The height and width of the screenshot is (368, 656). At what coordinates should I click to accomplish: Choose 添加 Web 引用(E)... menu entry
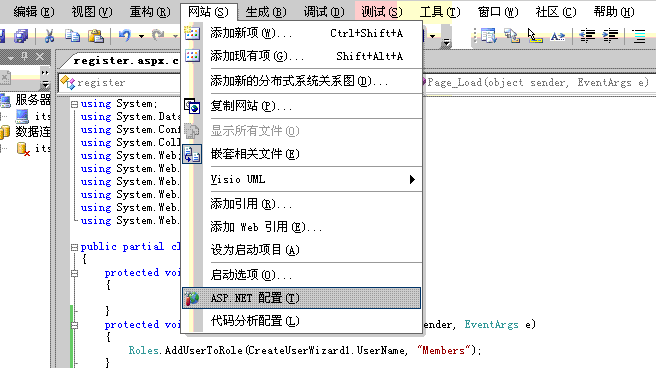(x=302, y=227)
